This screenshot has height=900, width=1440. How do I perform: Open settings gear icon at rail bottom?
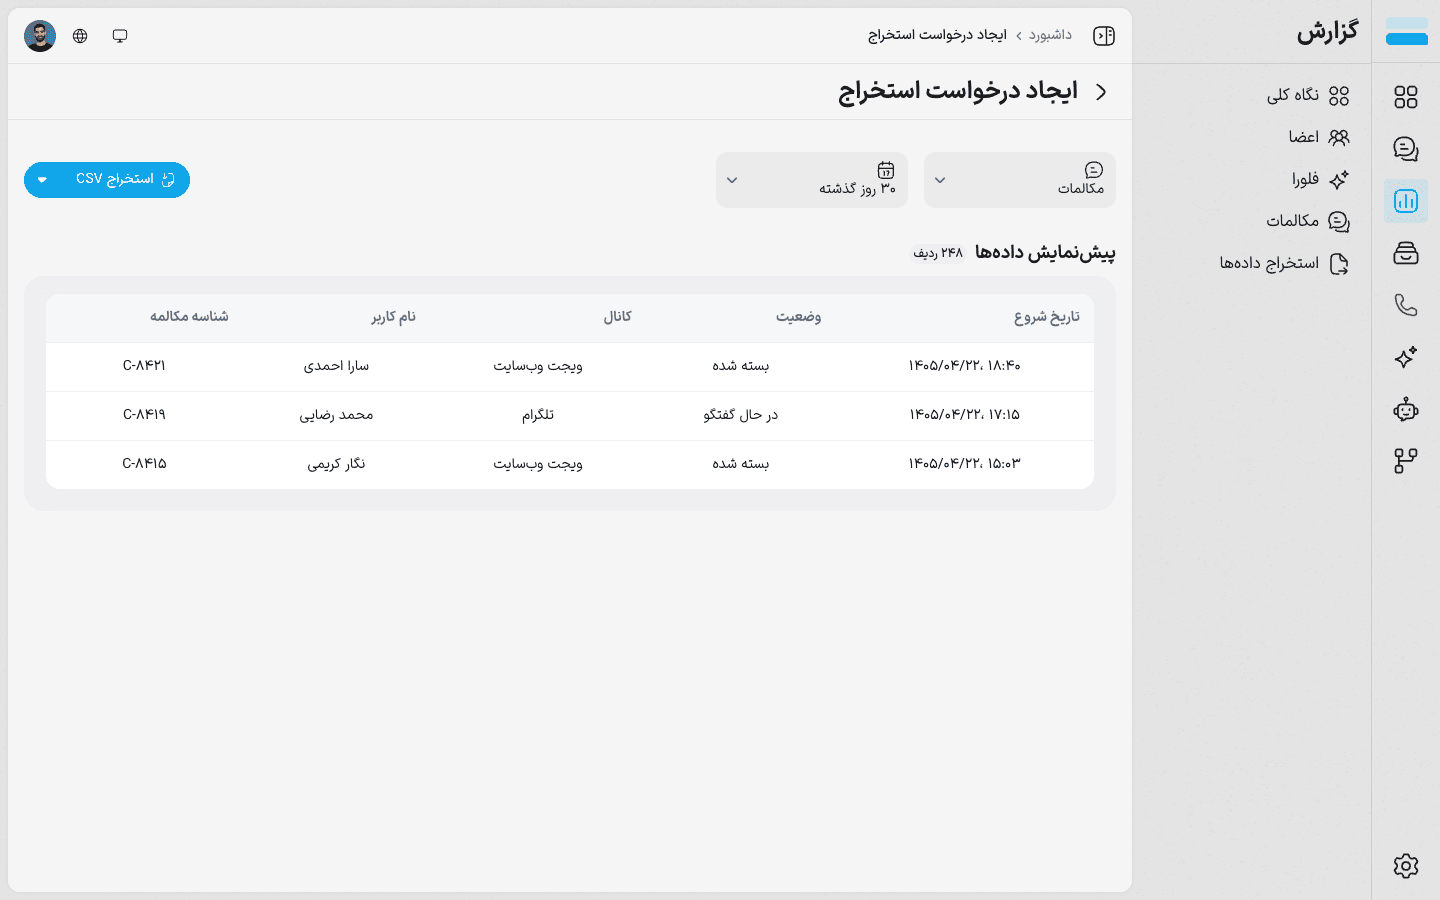[x=1406, y=866]
